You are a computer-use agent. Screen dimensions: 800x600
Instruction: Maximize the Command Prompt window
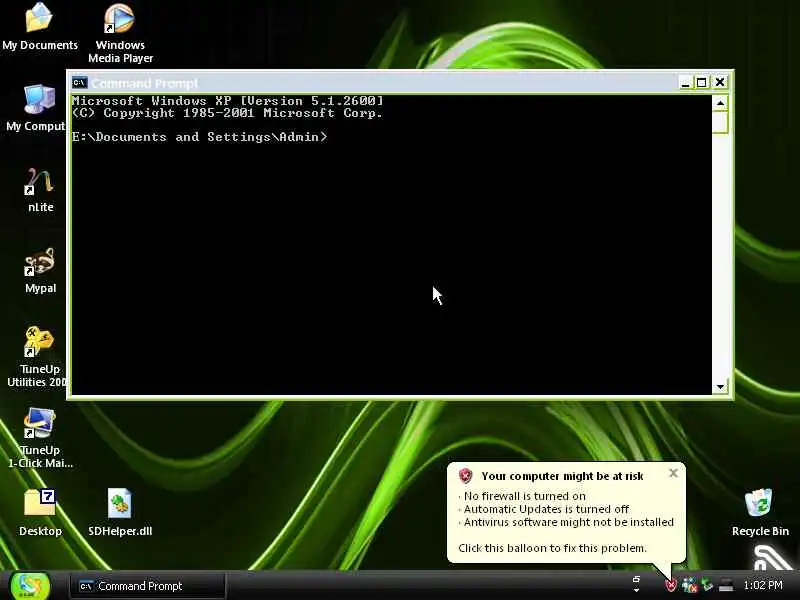pyautogui.click(x=702, y=83)
